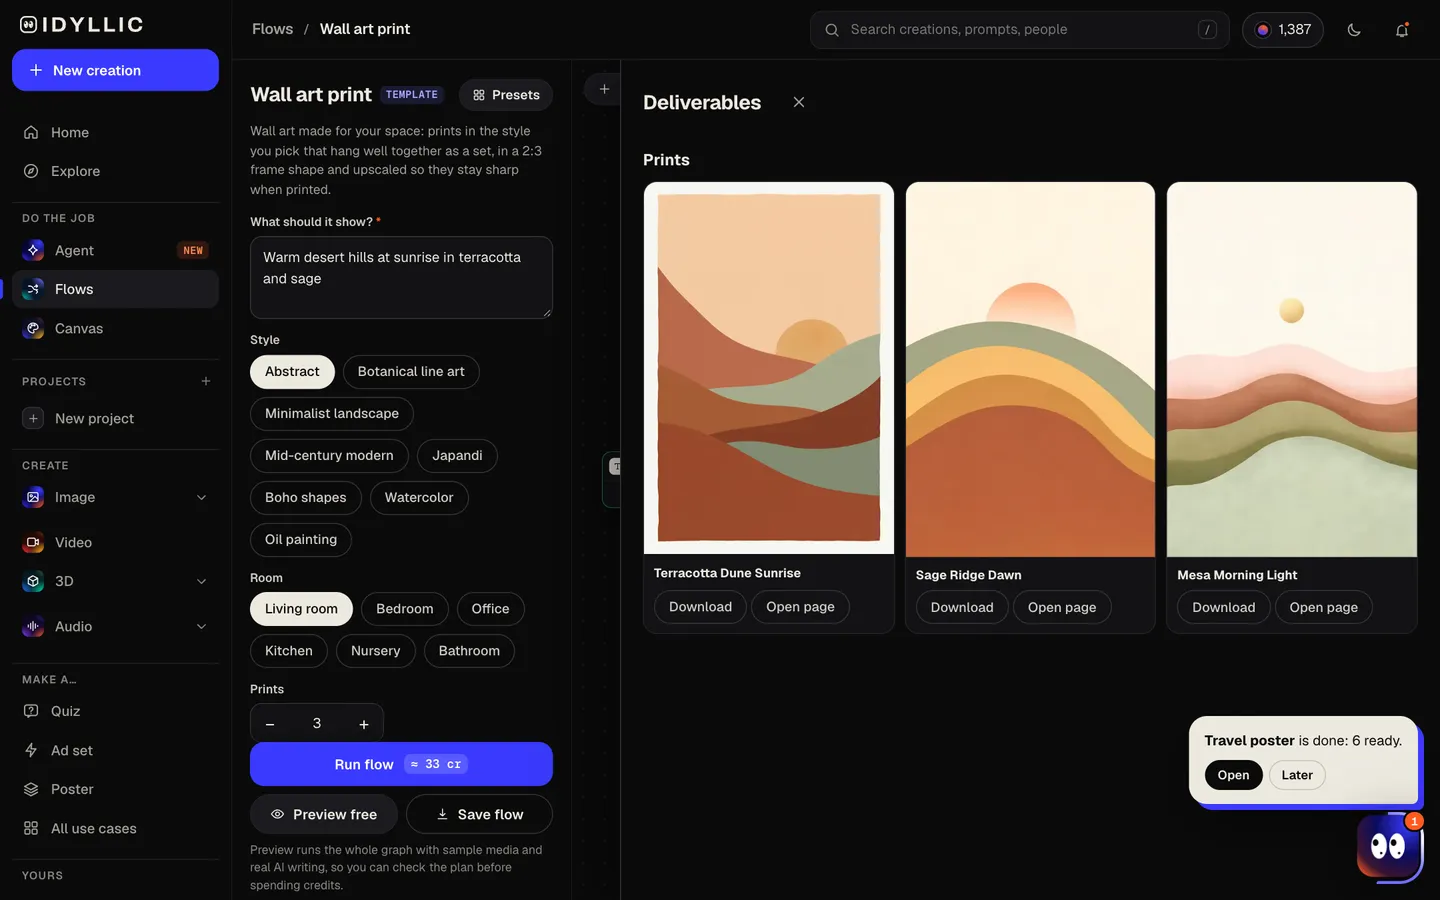Select the Botanical line art style

[x=411, y=371]
